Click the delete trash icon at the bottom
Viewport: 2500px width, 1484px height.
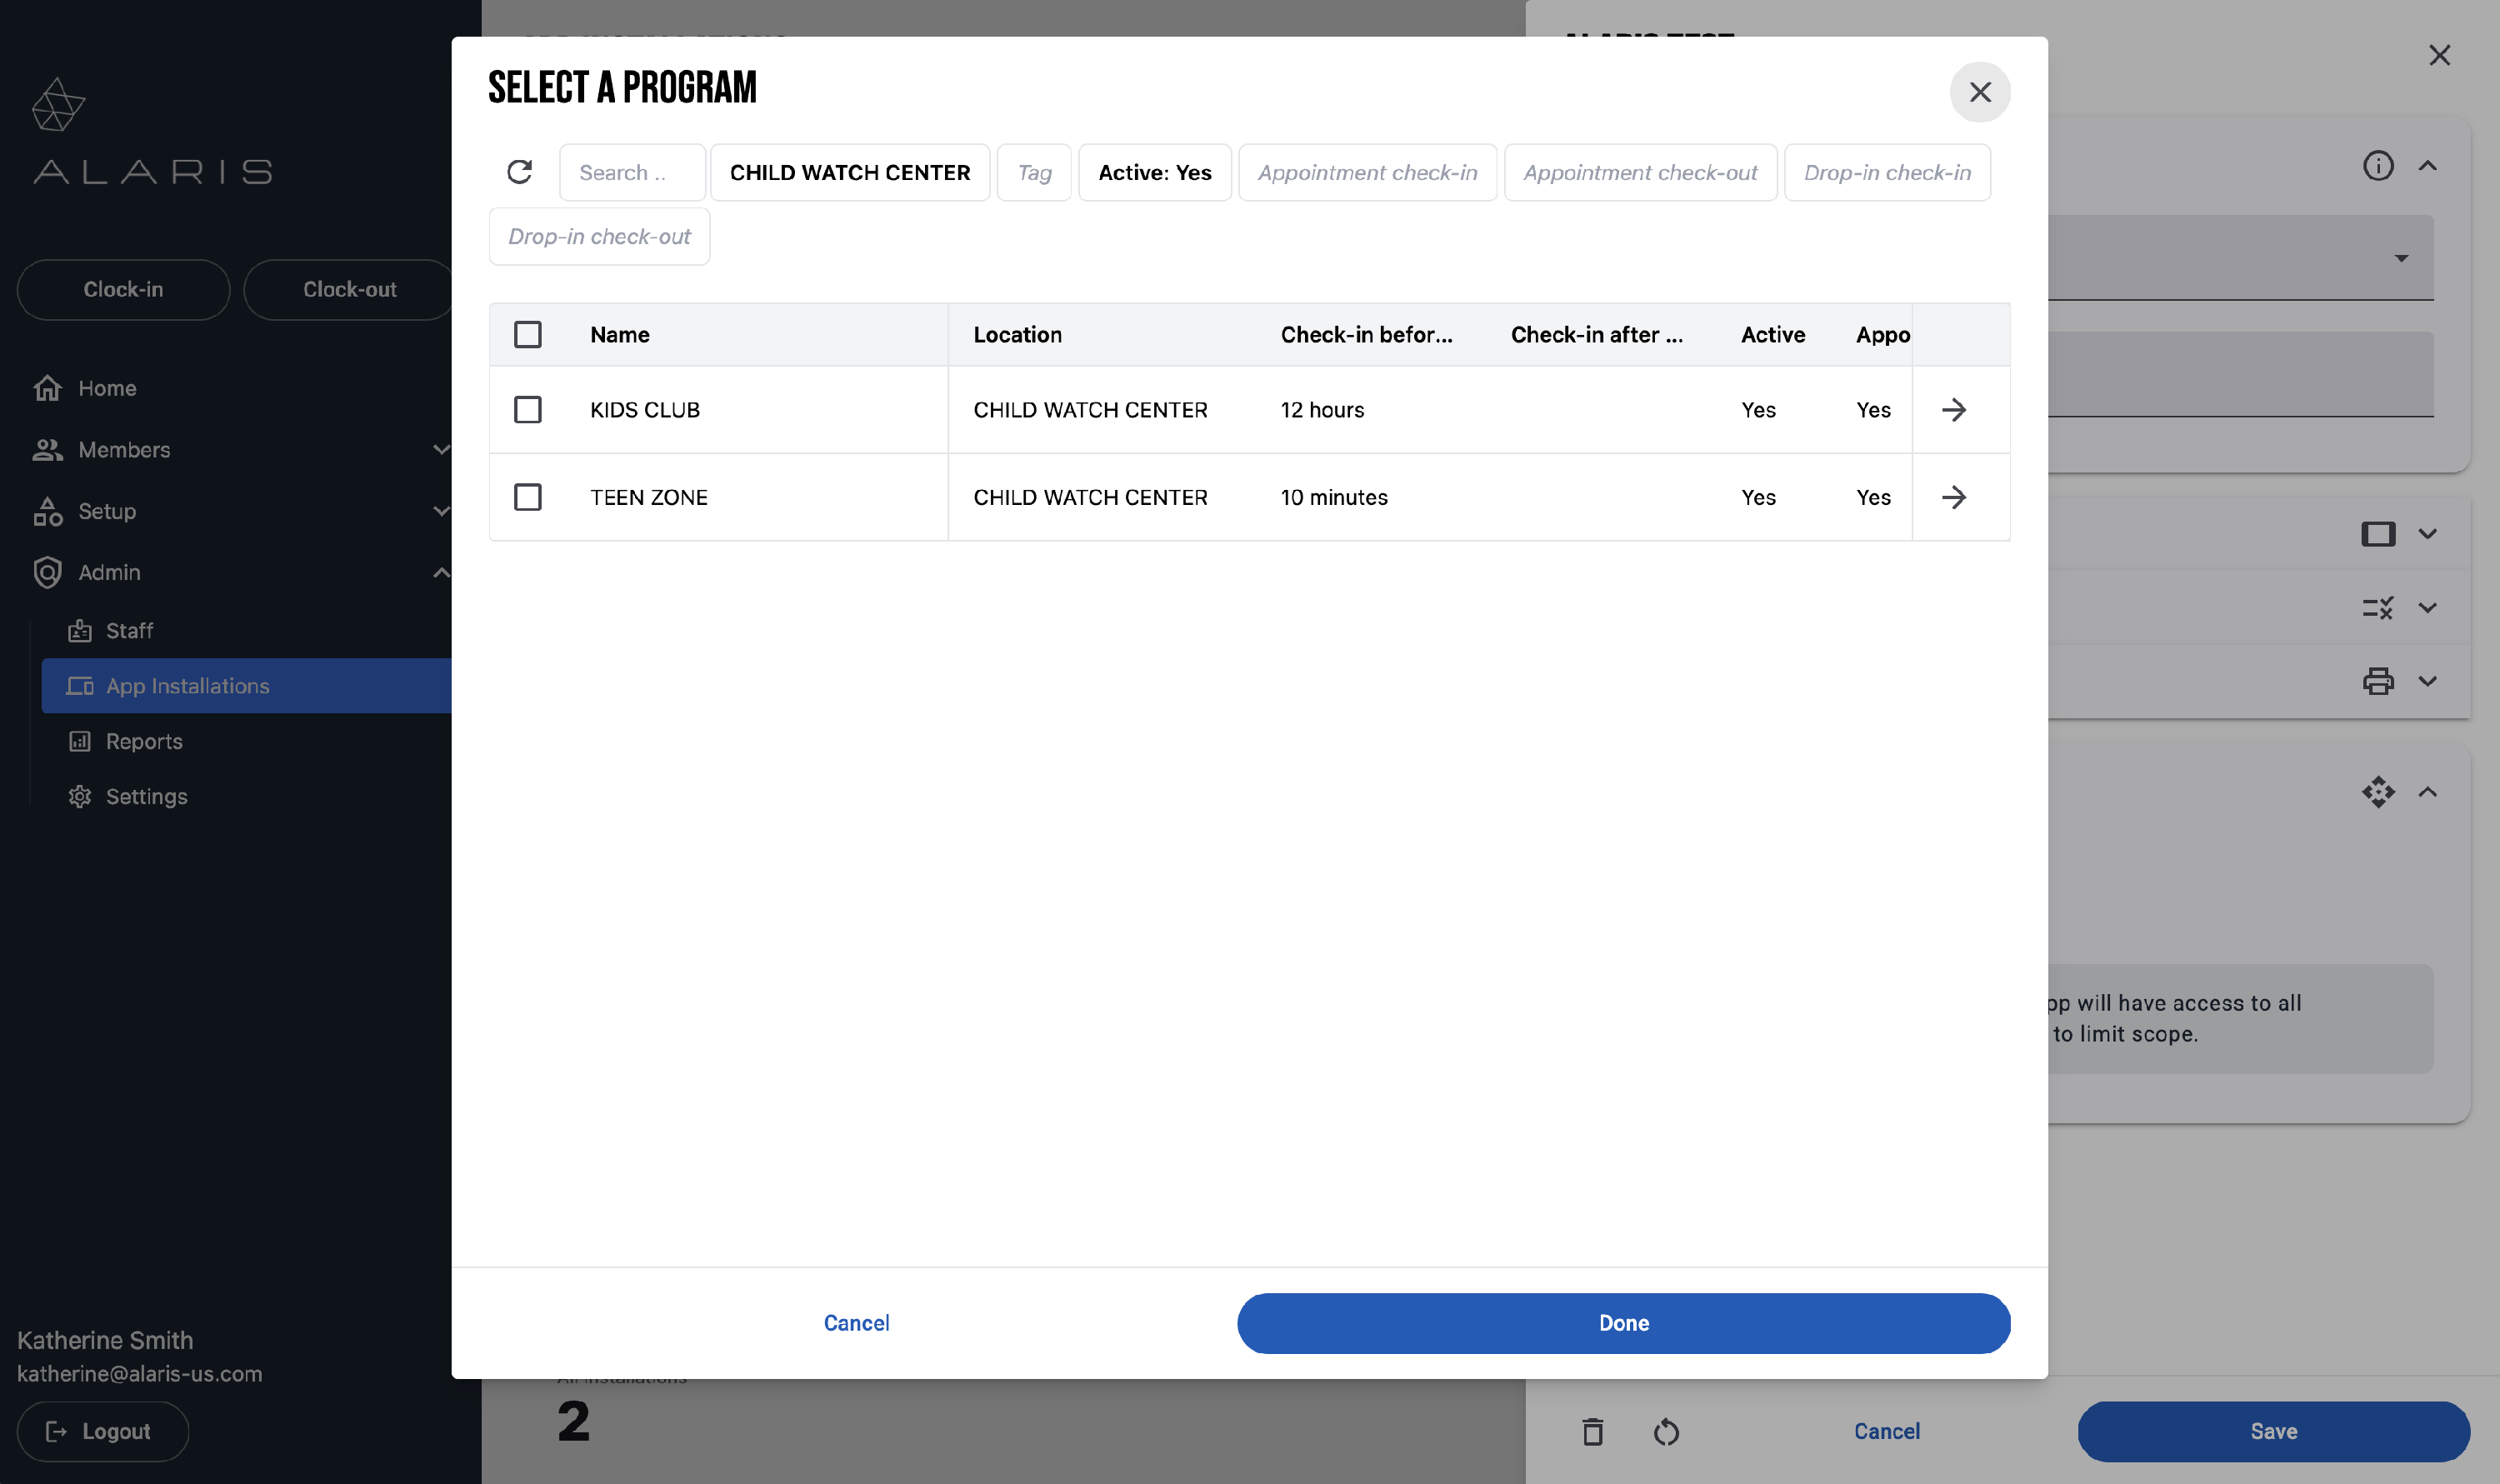point(1593,1431)
